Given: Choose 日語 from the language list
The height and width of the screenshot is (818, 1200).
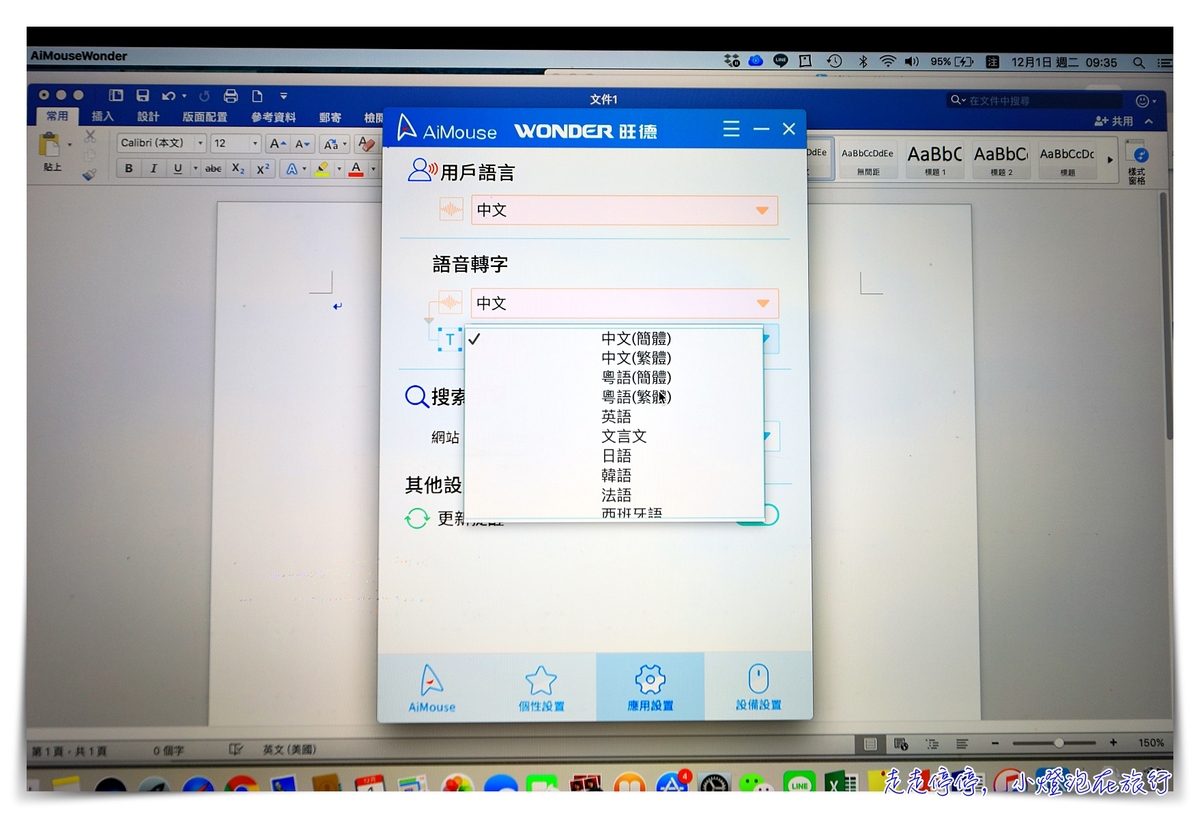Looking at the screenshot, I should 616,456.
